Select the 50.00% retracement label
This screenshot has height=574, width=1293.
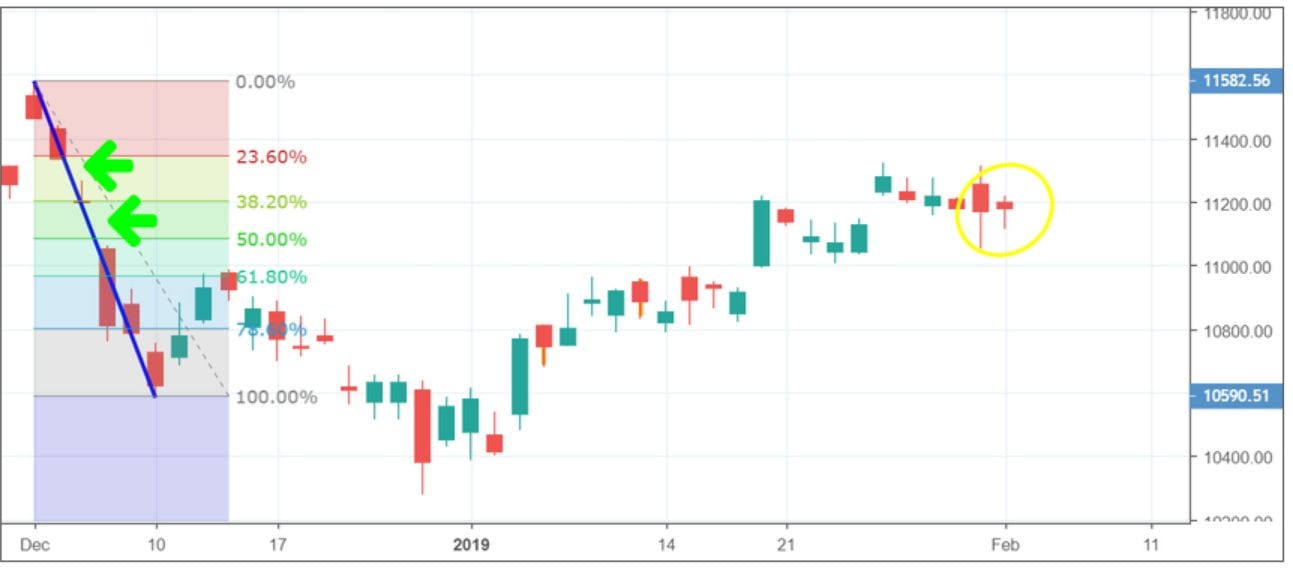point(271,240)
